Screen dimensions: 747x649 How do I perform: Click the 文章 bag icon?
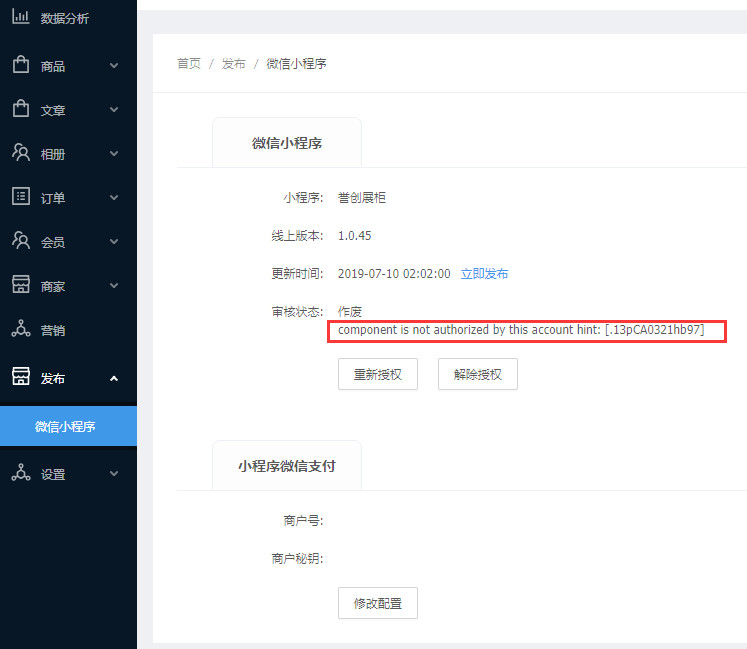point(20,108)
